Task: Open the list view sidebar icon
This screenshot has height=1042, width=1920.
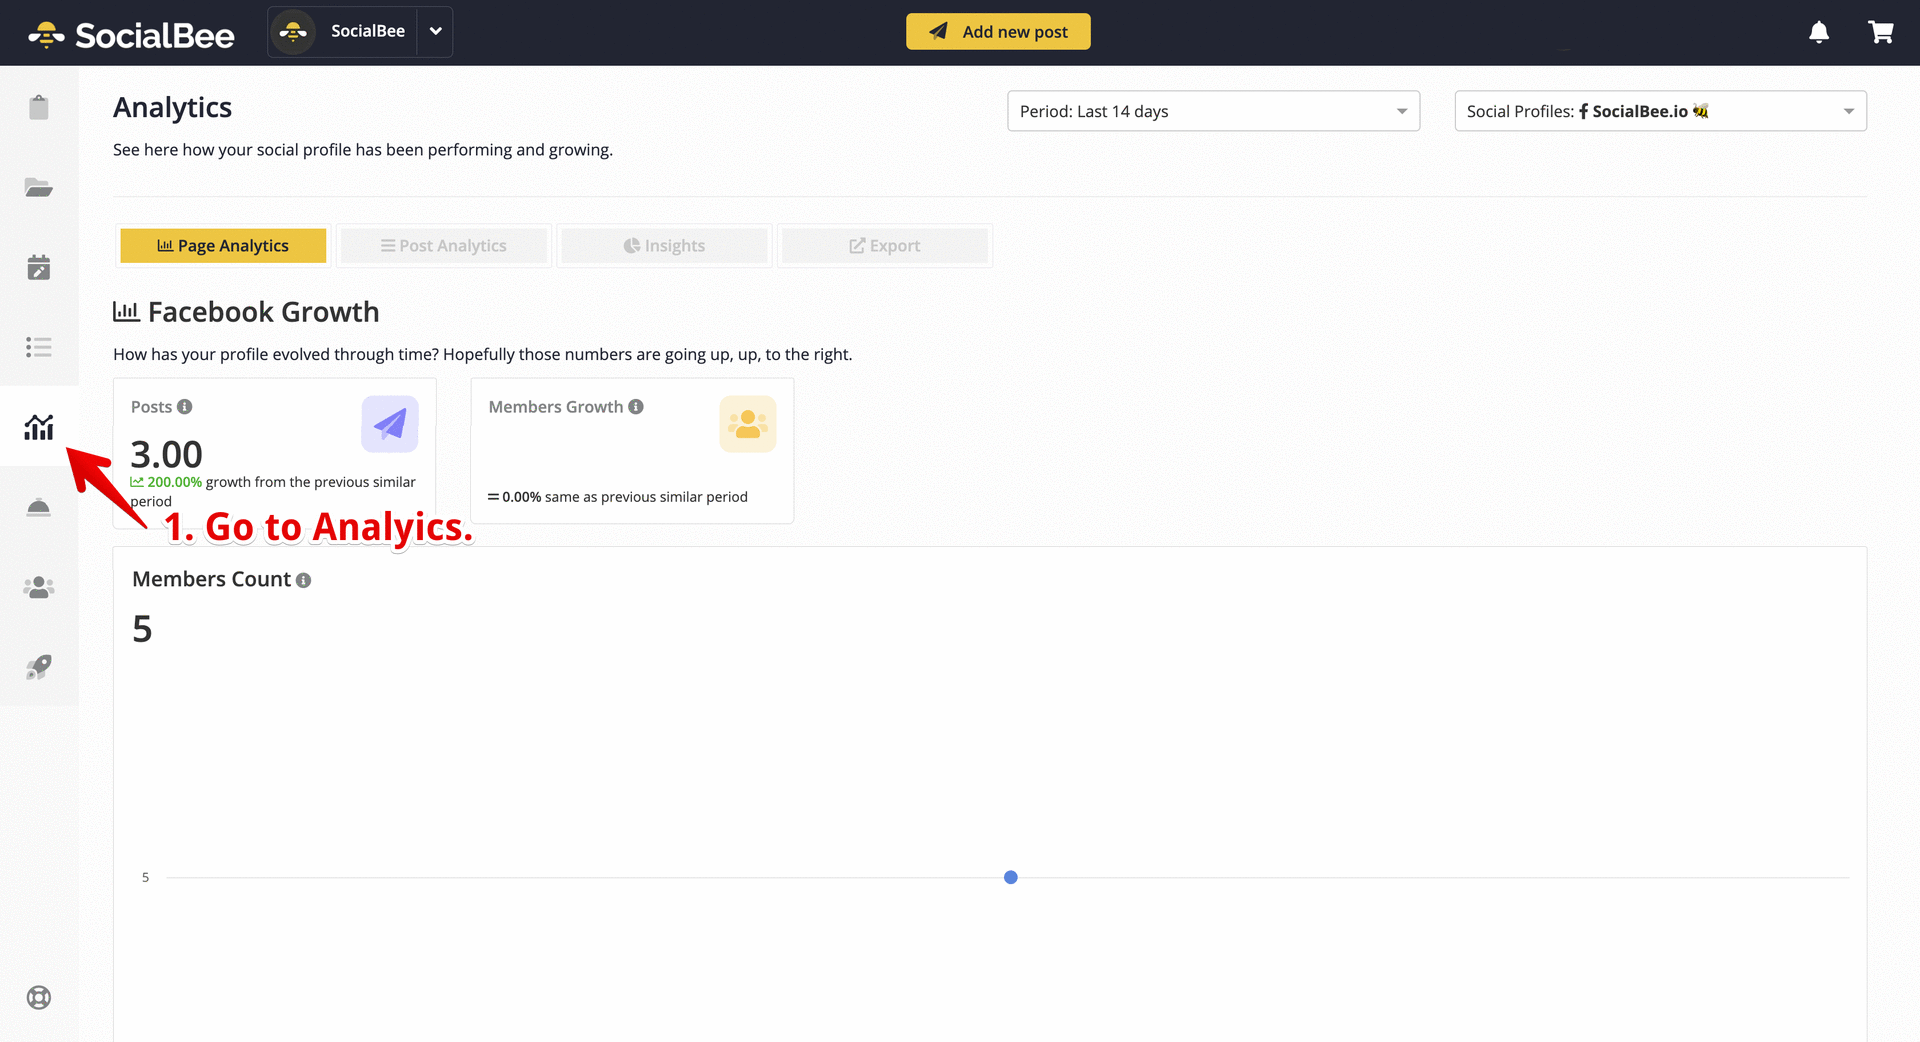Action: pyautogui.click(x=38, y=347)
